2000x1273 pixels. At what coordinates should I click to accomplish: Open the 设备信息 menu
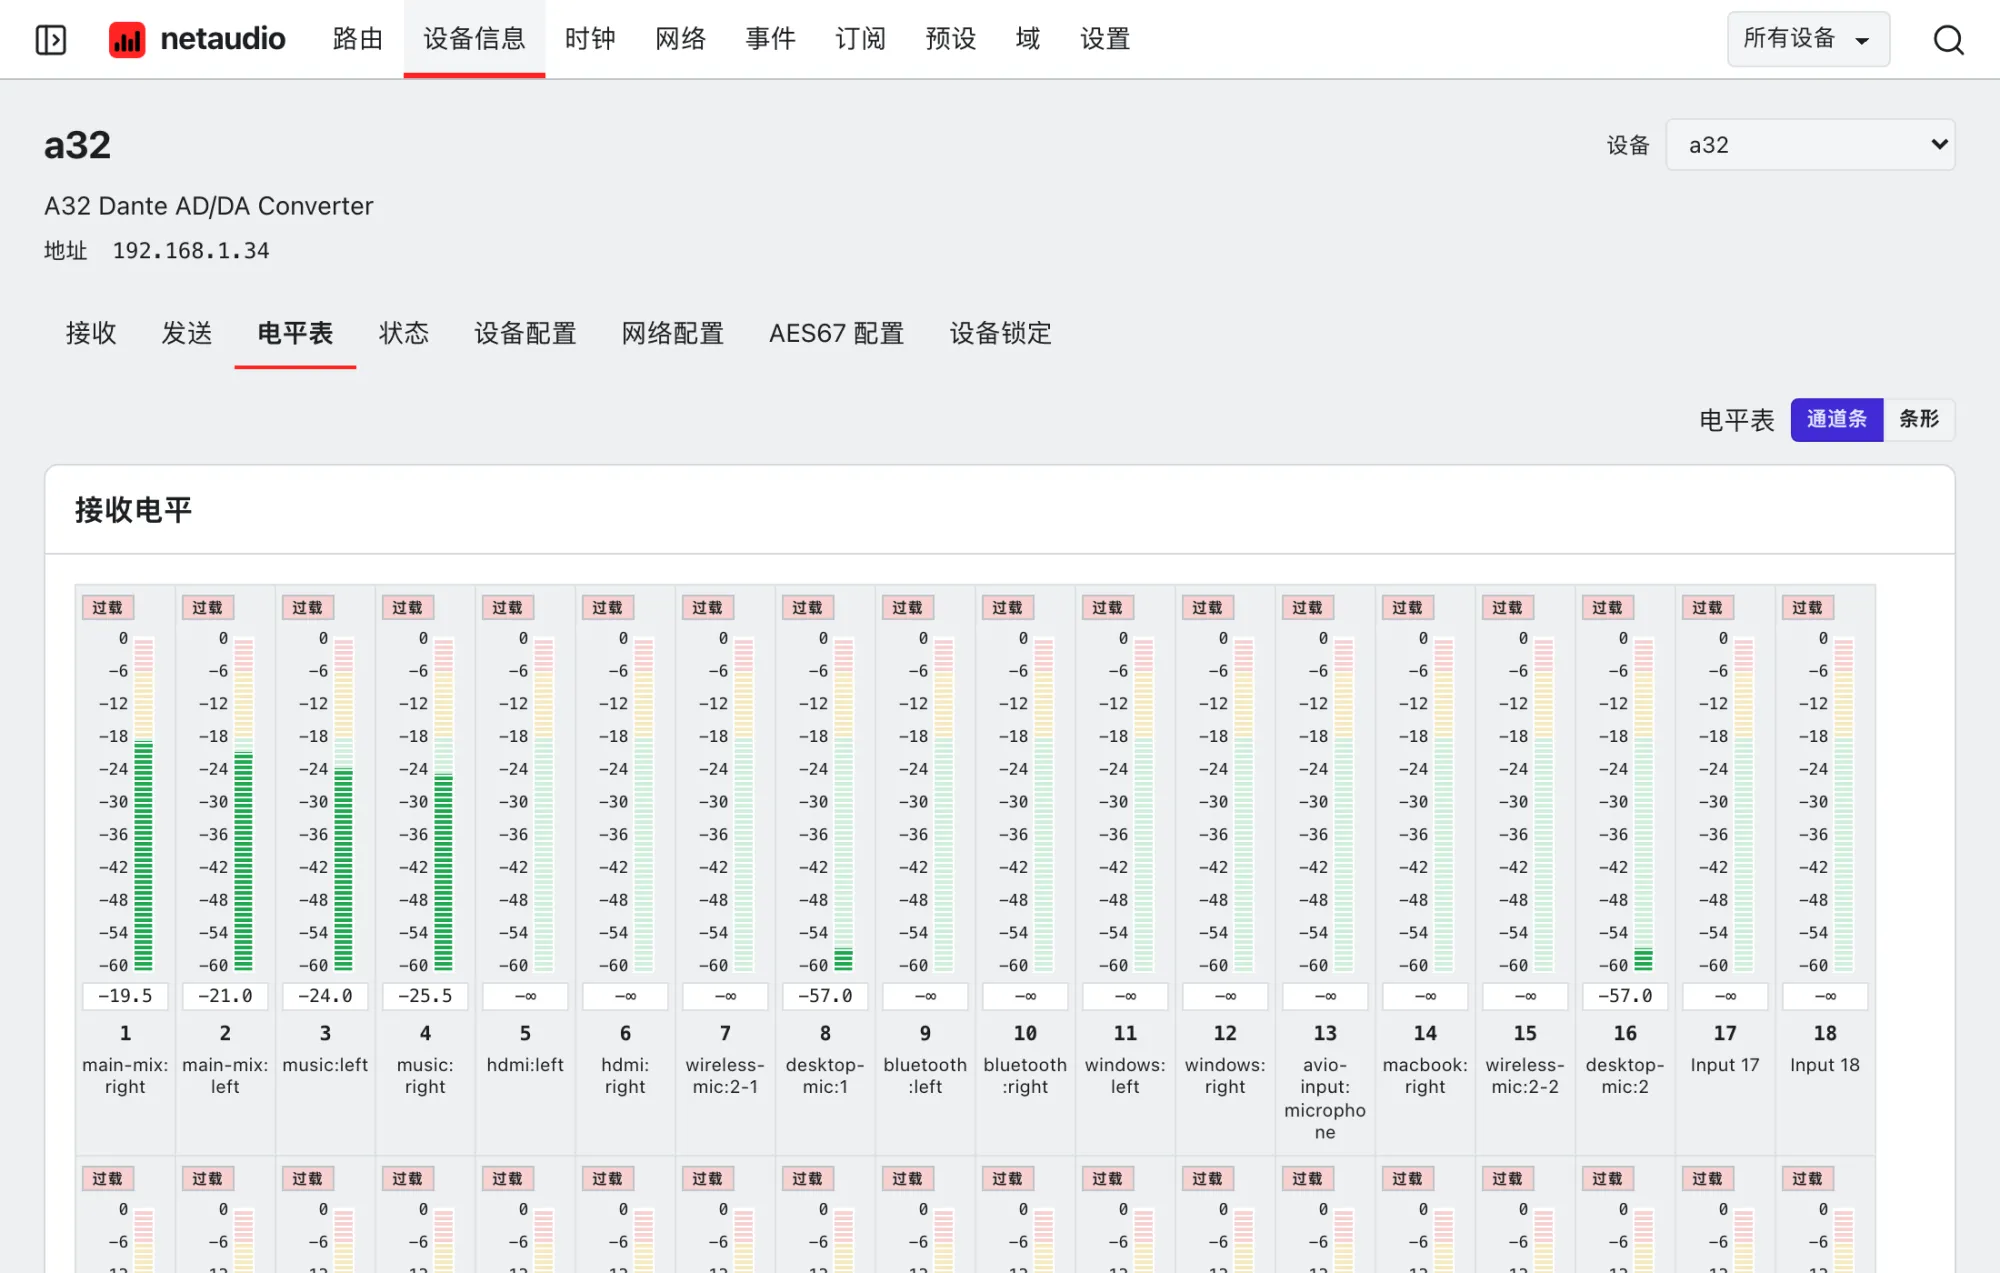click(474, 39)
